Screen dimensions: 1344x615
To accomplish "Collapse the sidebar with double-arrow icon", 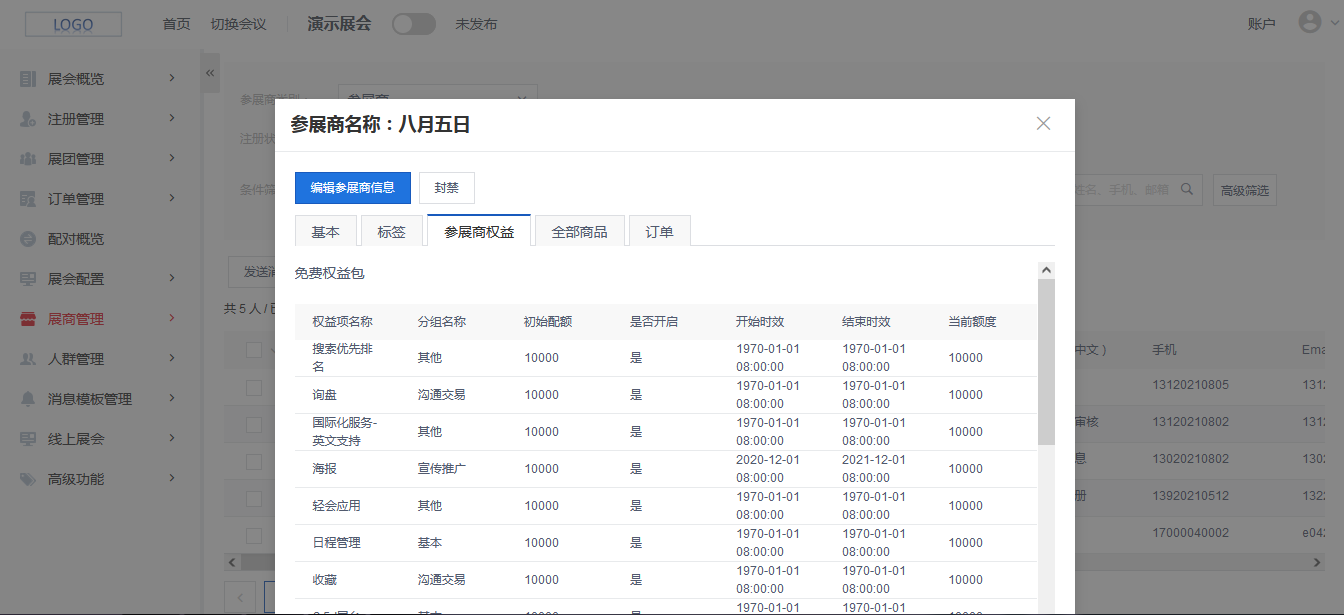I will [x=210, y=73].
